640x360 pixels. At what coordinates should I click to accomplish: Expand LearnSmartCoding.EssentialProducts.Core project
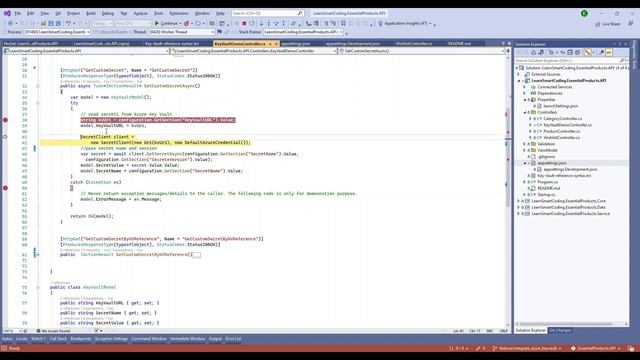[x=519, y=201]
